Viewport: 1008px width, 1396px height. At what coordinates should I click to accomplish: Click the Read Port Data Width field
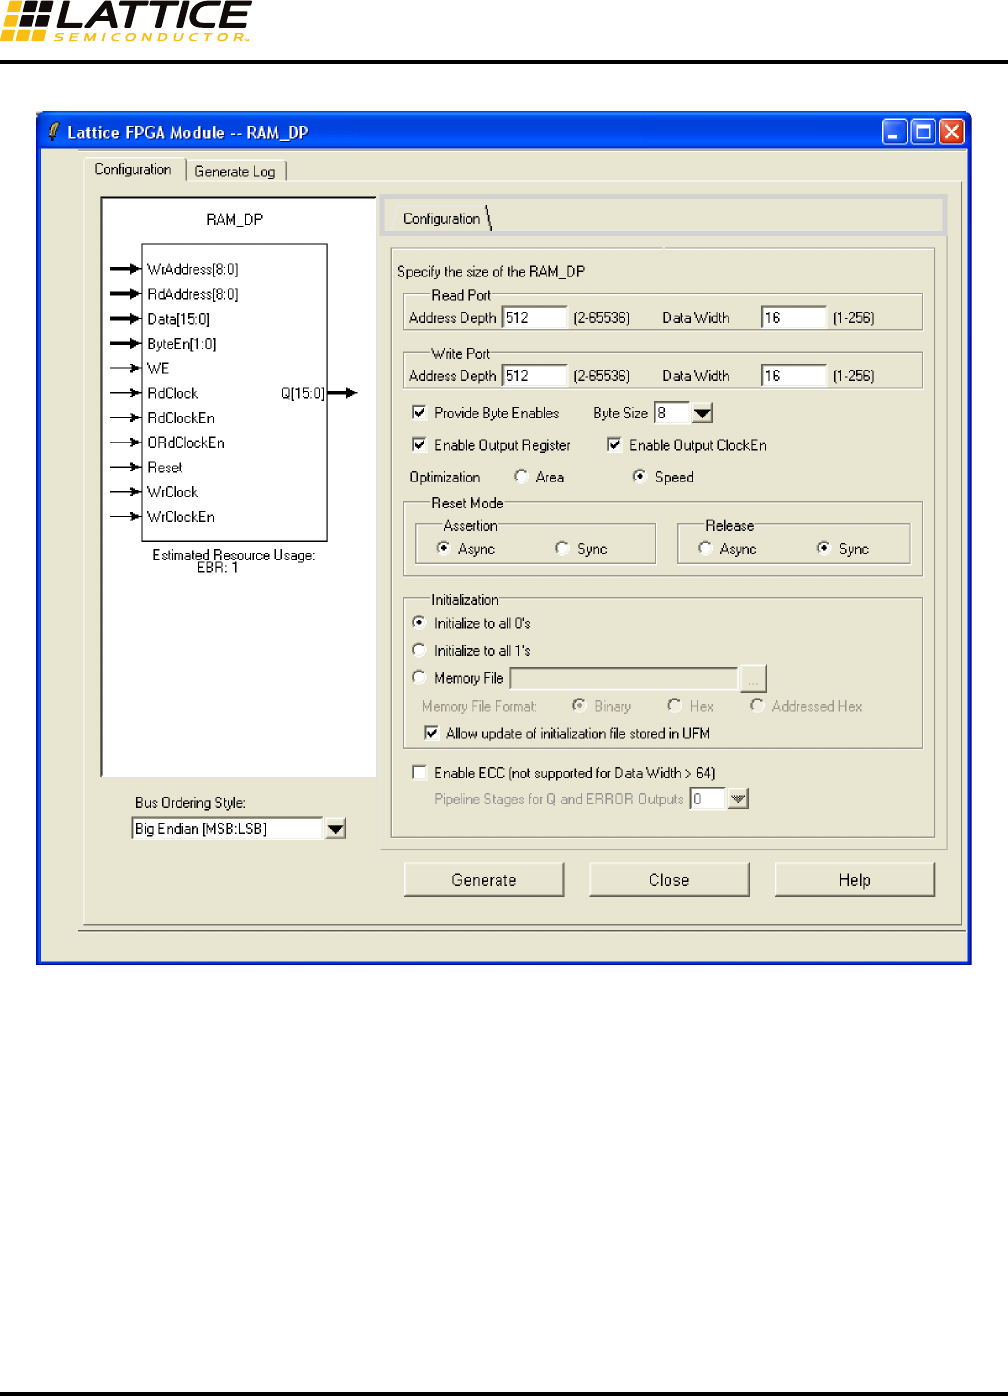tap(794, 318)
